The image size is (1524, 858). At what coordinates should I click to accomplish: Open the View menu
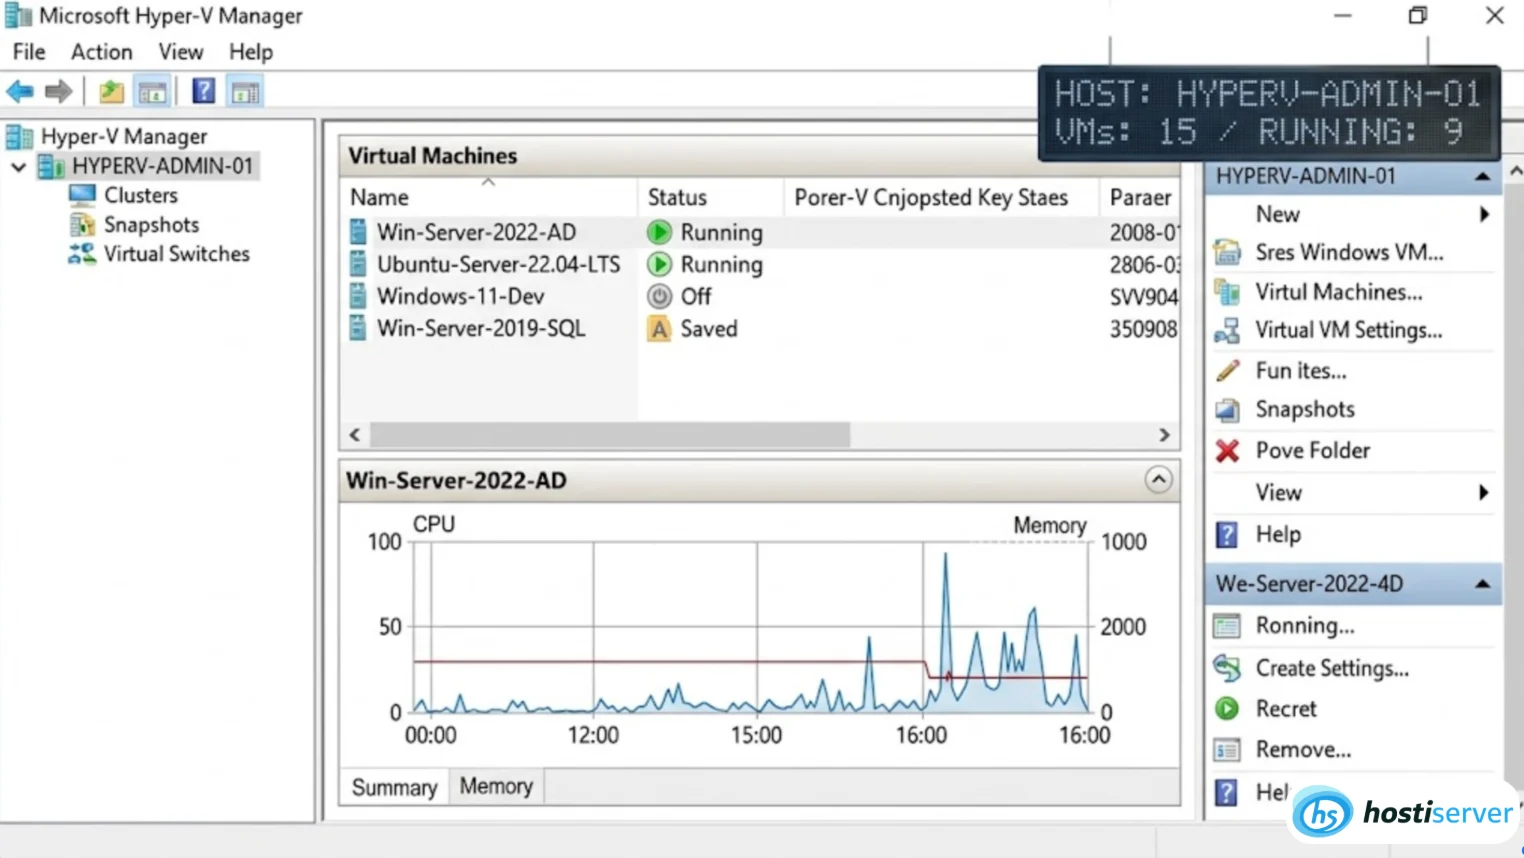[181, 52]
